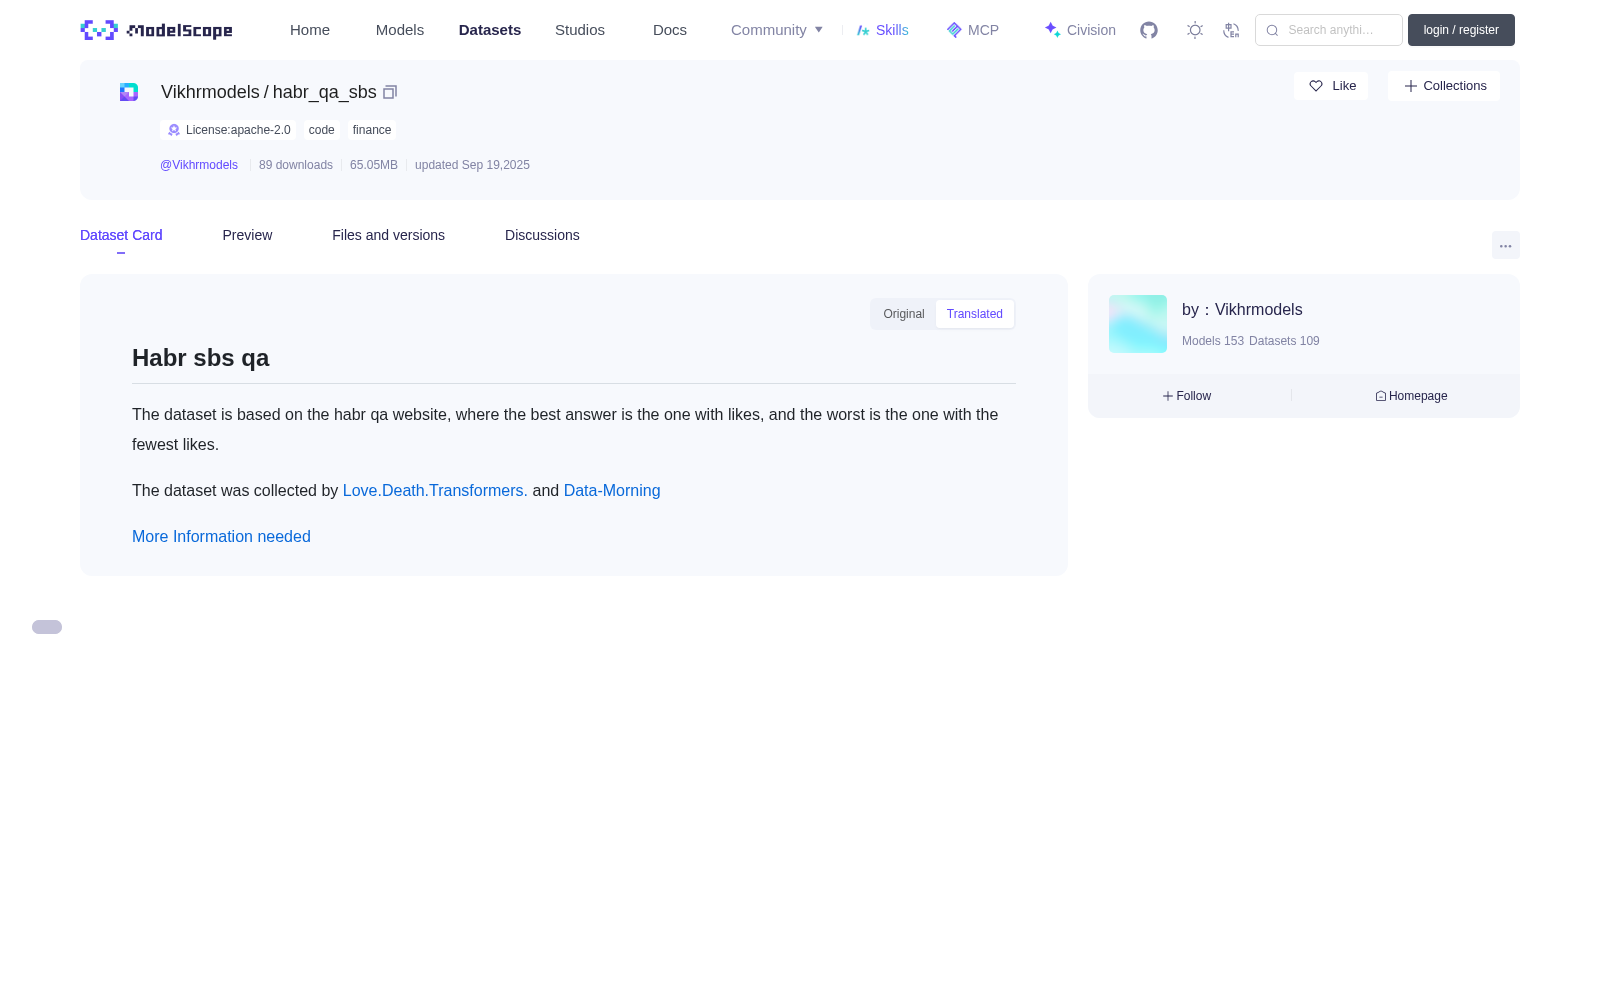Add dataset to Collections
The width and height of the screenshot is (1600, 1000).
click(x=1444, y=86)
